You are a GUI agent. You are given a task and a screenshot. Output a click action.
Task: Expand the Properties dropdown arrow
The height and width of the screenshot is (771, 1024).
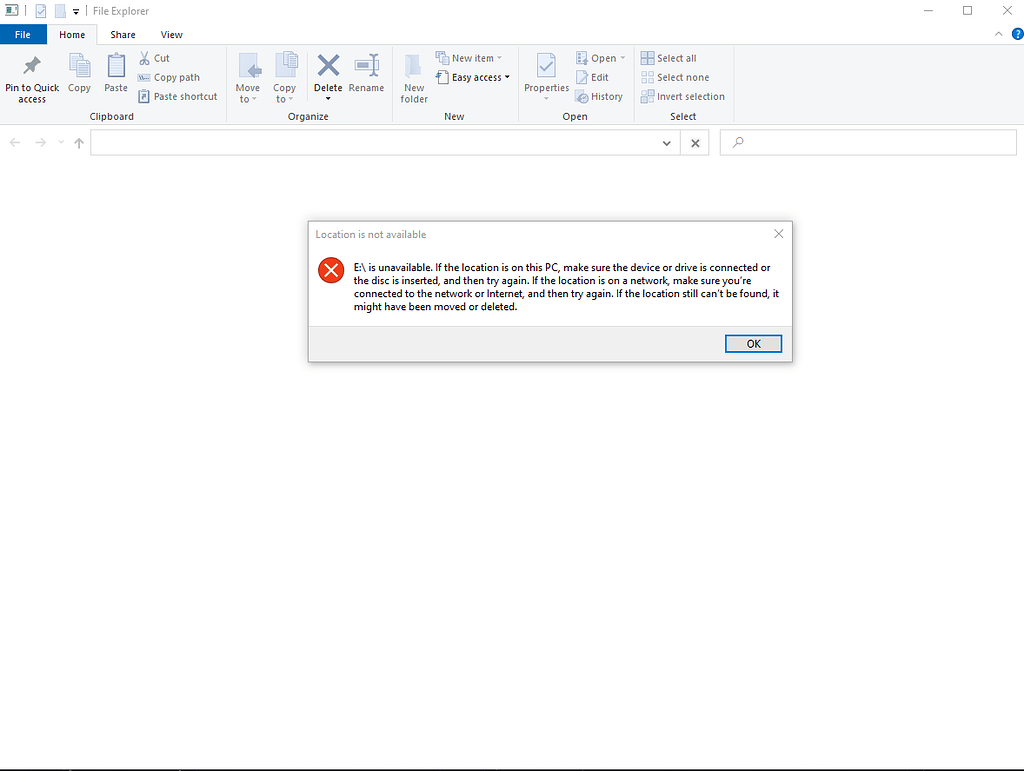547,99
